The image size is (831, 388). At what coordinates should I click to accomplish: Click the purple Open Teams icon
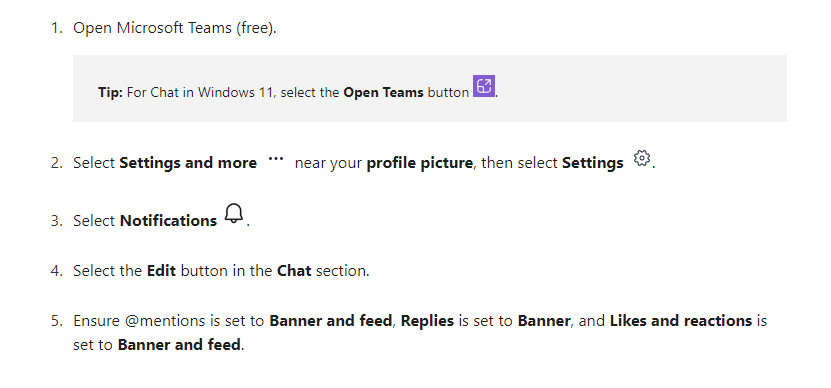(484, 86)
